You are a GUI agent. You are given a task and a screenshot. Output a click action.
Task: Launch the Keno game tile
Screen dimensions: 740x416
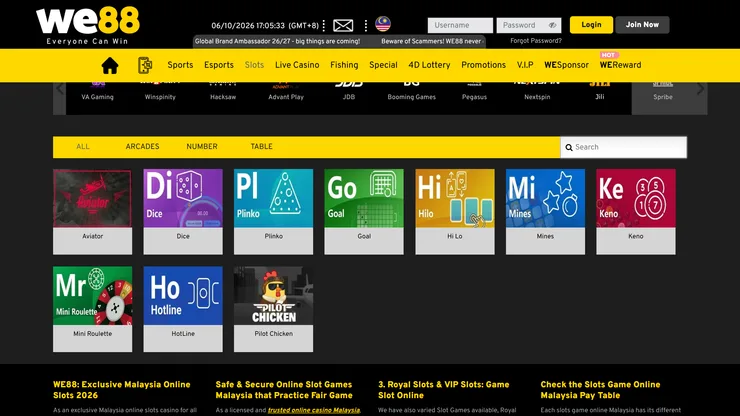point(636,212)
